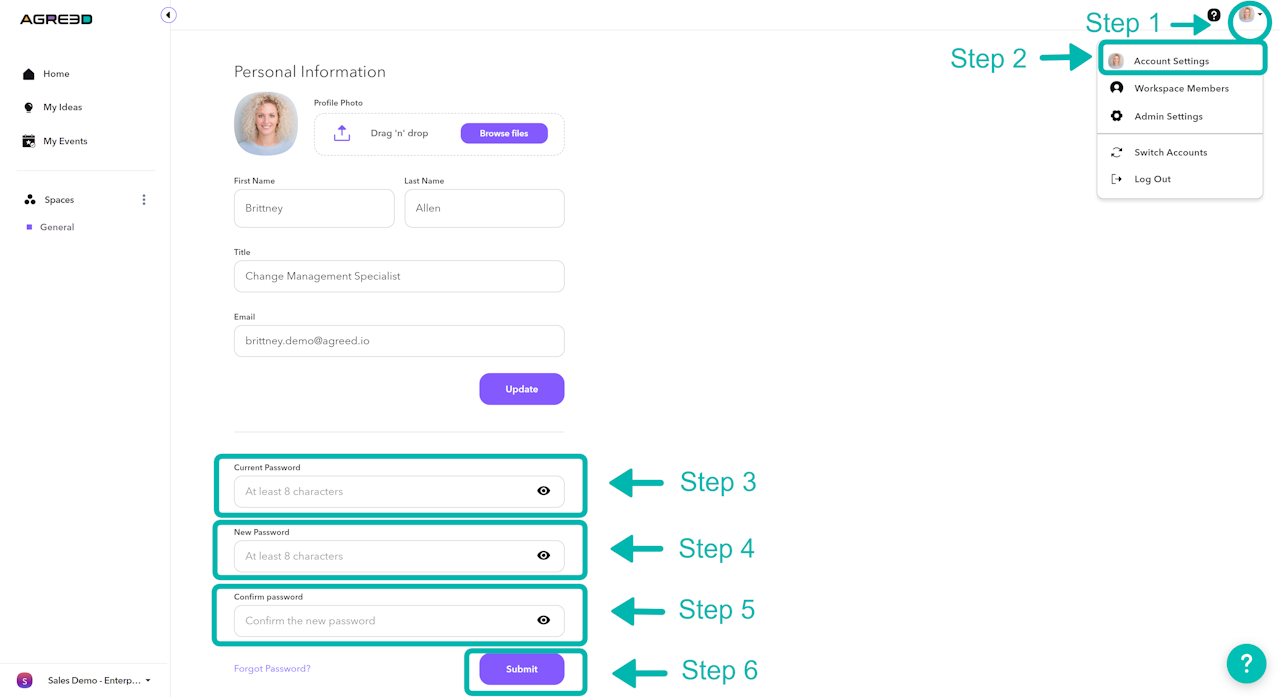The width and height of the screenshot is (1280, 697).
Task: Open My Ideas lightbulb icon
Action: coord(29,107)
